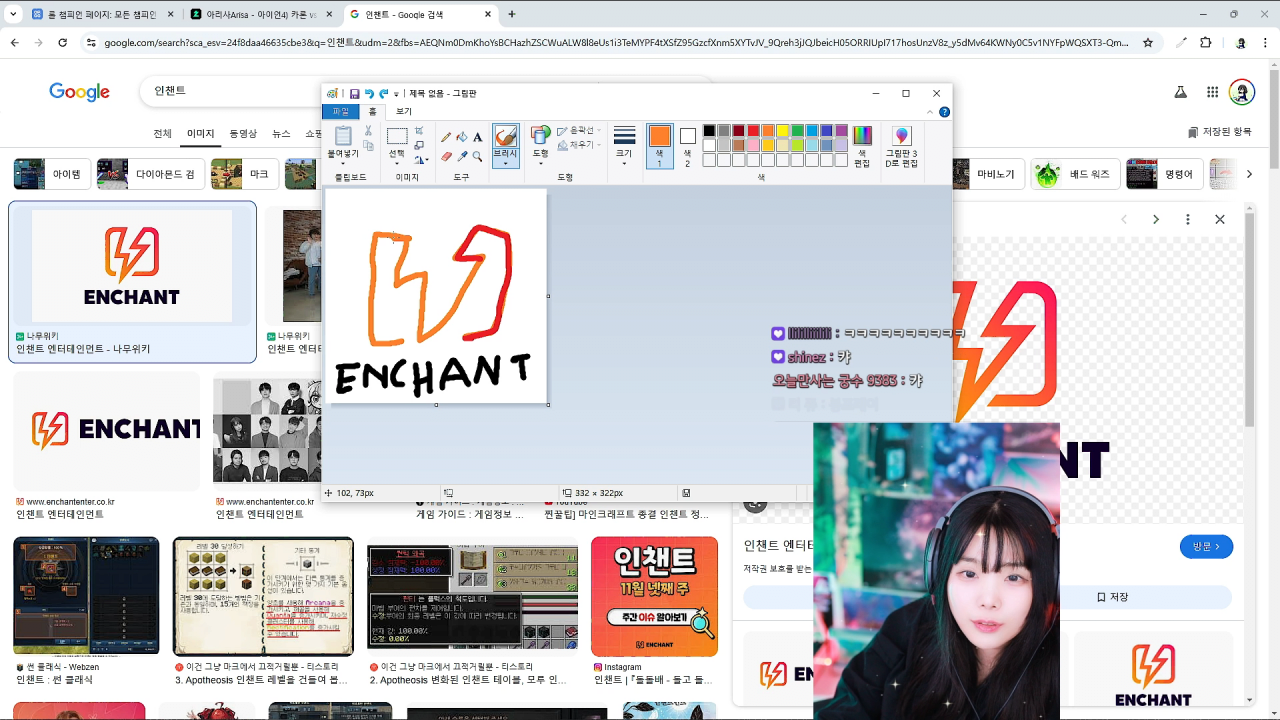
Task: Click the 배드 워즈 filter chip
Action: [x=1074, y=174]
